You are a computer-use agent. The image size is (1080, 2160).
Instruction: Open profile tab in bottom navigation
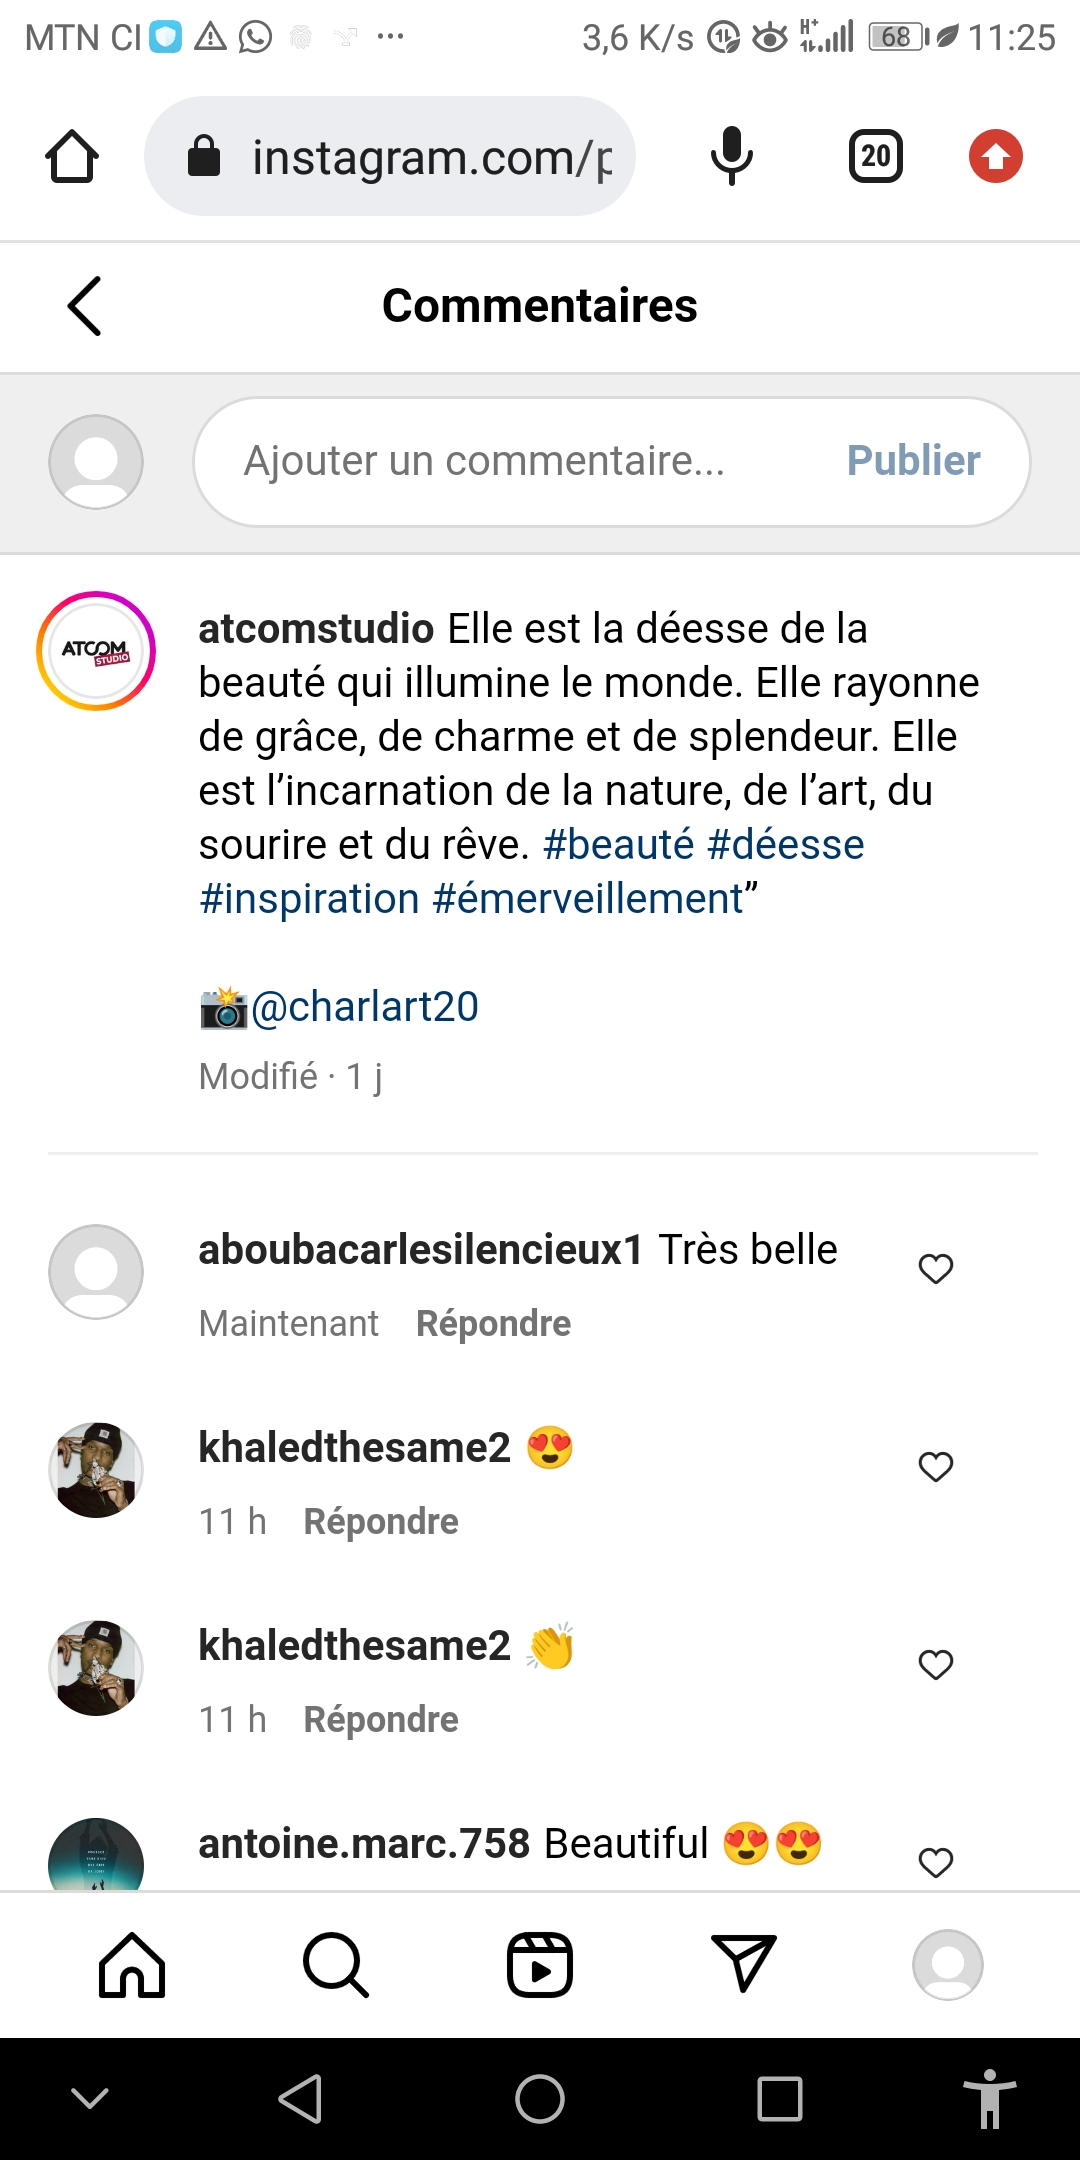coord(948,1965)
